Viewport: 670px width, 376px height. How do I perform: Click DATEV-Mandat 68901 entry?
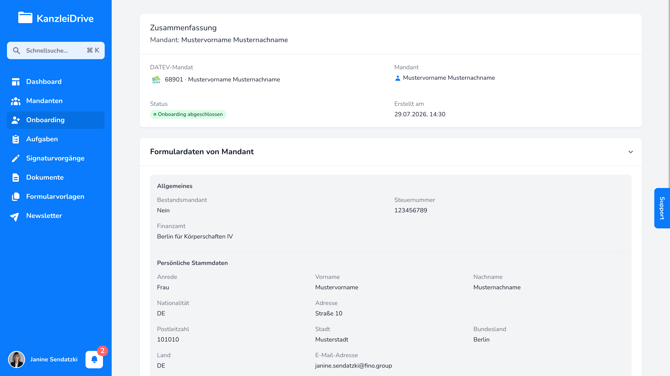point(222,79)
